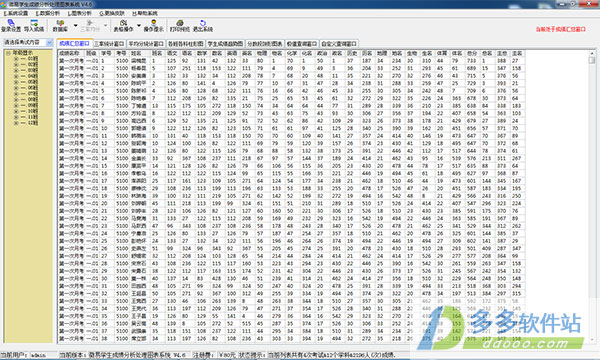The width and height of the screenshot is (600, 360).
Task: Expand the 12班 tree node
Action: [x=16, y=123]
